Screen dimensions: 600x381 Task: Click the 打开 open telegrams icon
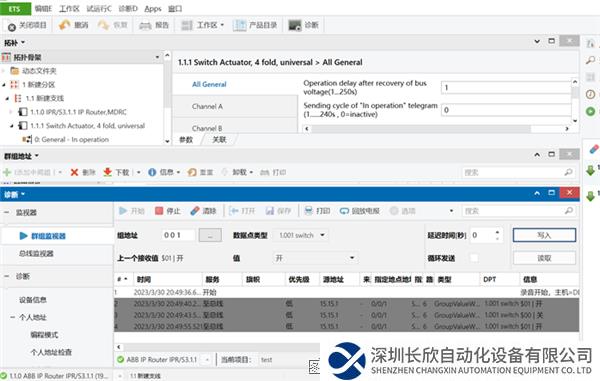click(233, 211)
